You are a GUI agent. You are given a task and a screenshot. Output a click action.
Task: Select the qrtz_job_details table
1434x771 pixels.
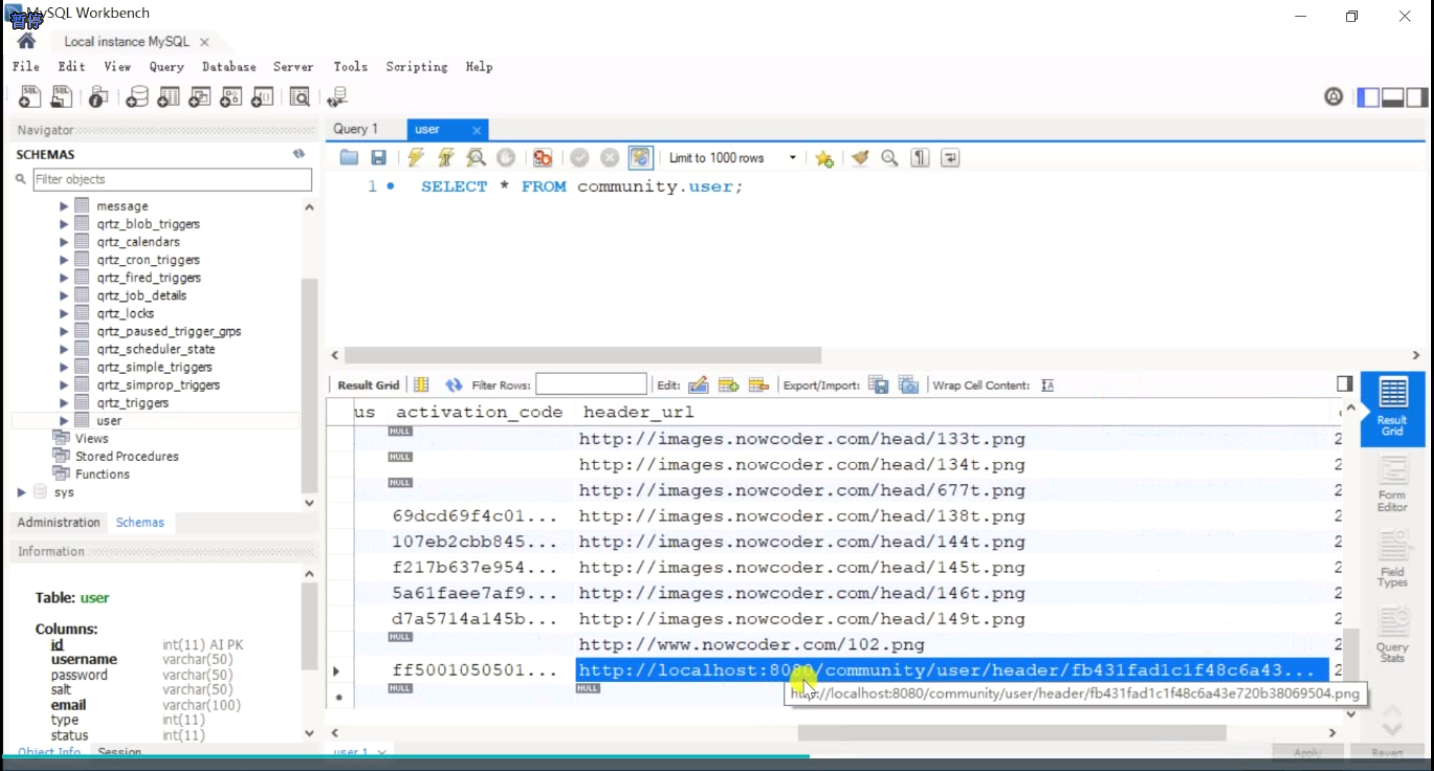coord(141,295)
